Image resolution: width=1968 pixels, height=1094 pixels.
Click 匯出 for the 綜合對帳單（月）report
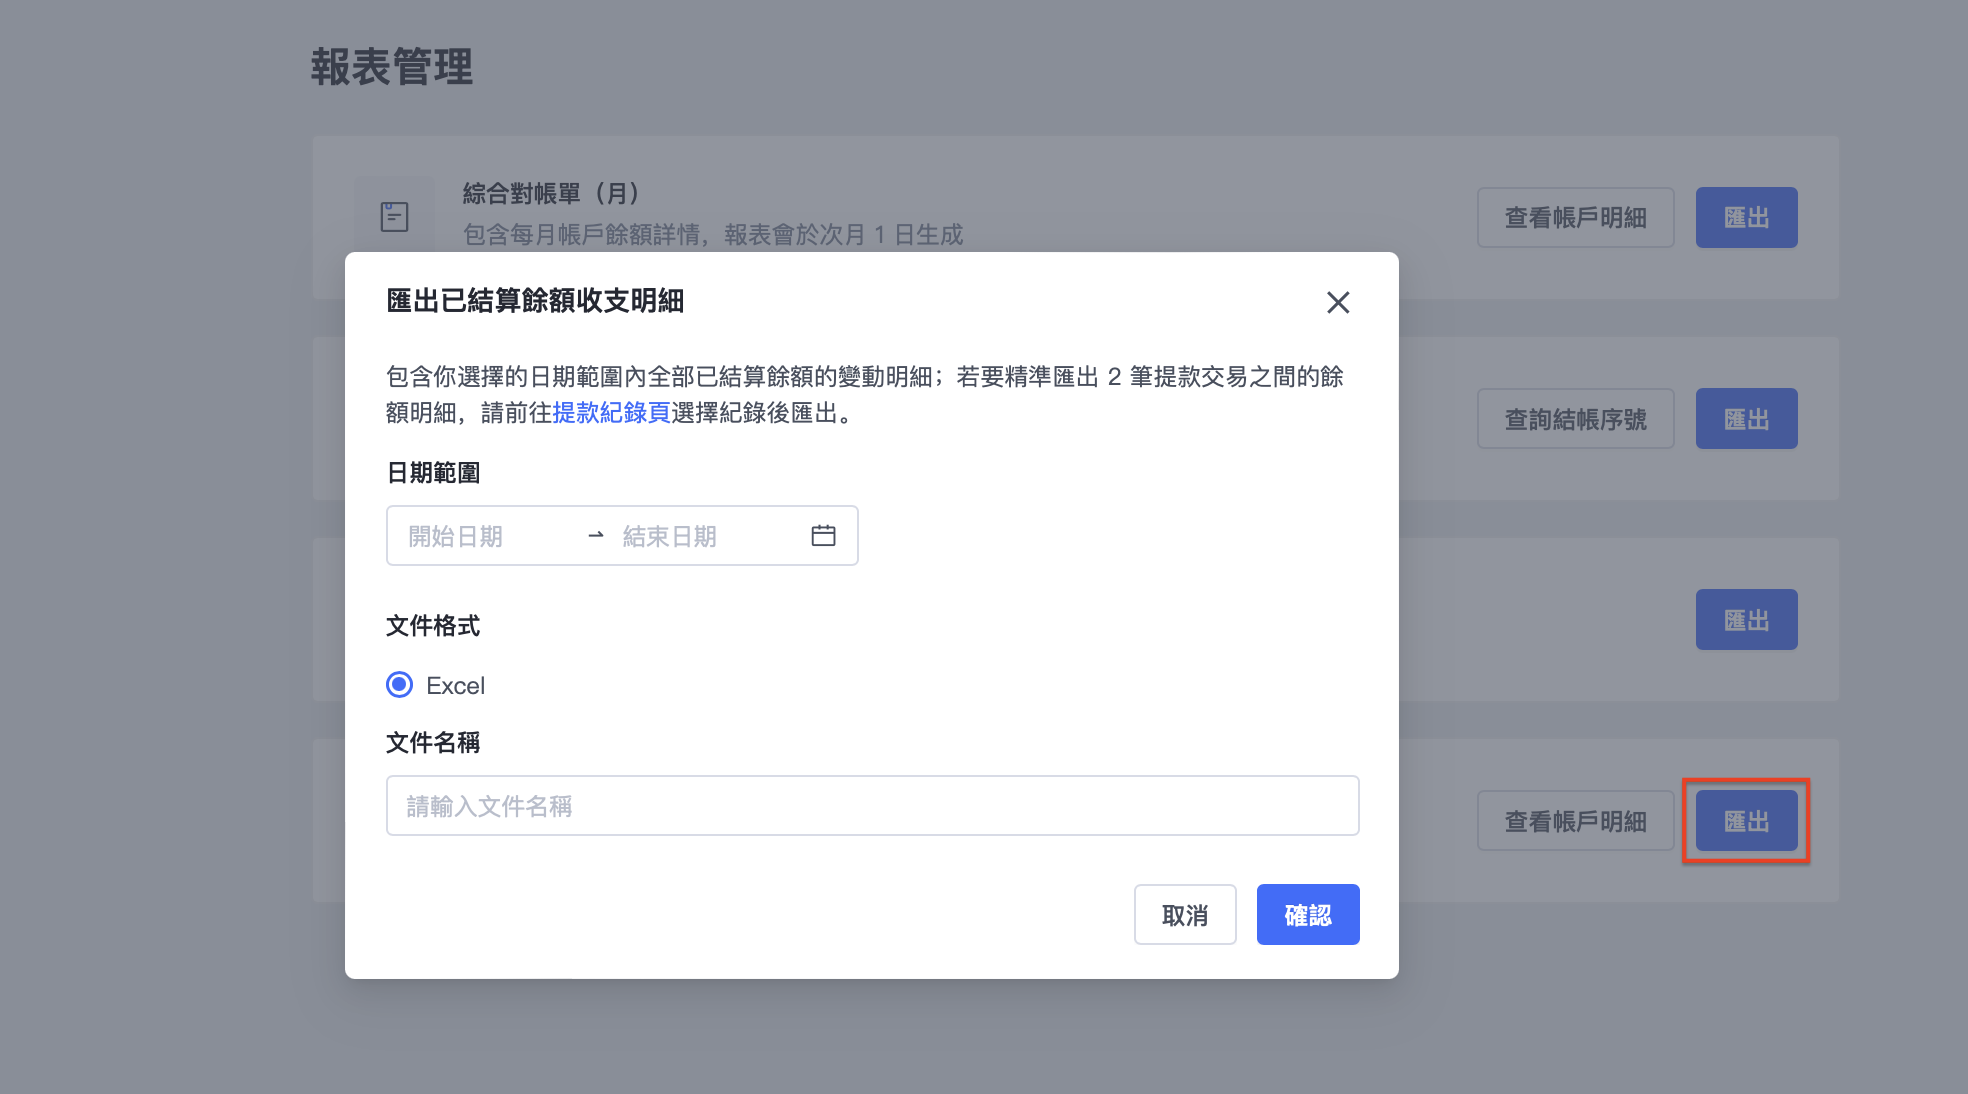tap(1747, 217)
